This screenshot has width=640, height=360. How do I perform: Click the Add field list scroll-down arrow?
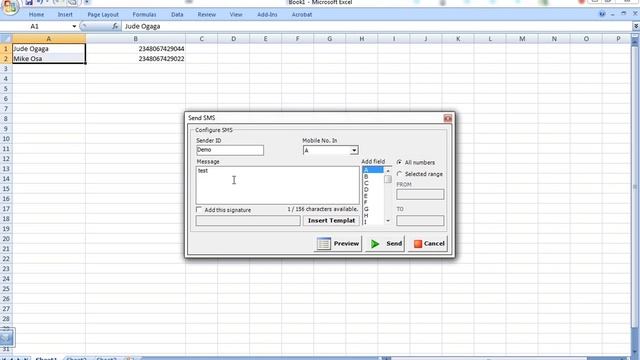[388, 221]
